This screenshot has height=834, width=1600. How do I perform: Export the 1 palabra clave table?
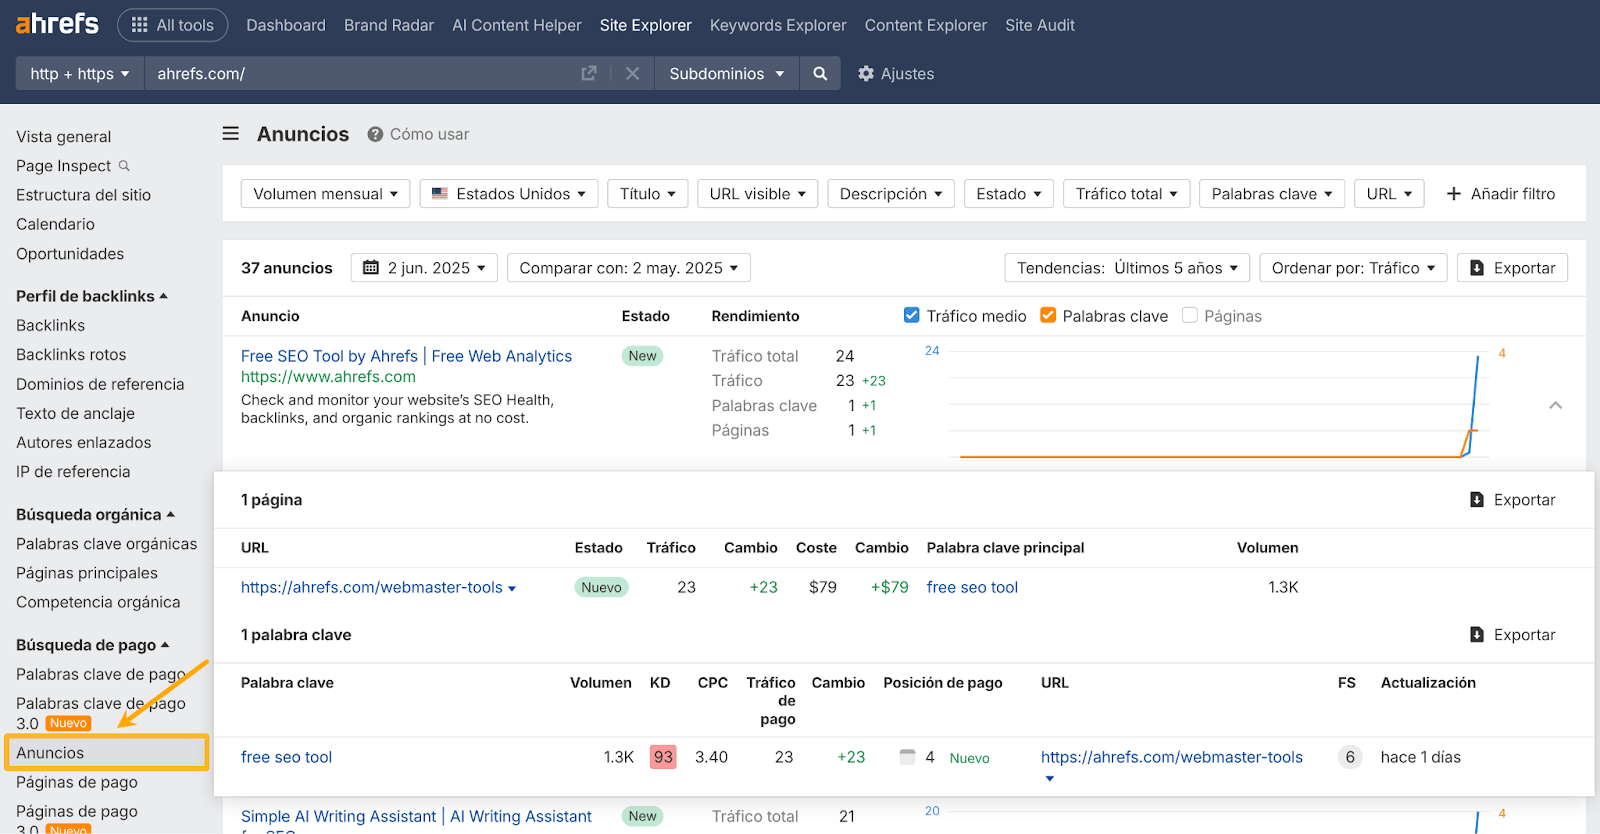[x=1513, y=635]
